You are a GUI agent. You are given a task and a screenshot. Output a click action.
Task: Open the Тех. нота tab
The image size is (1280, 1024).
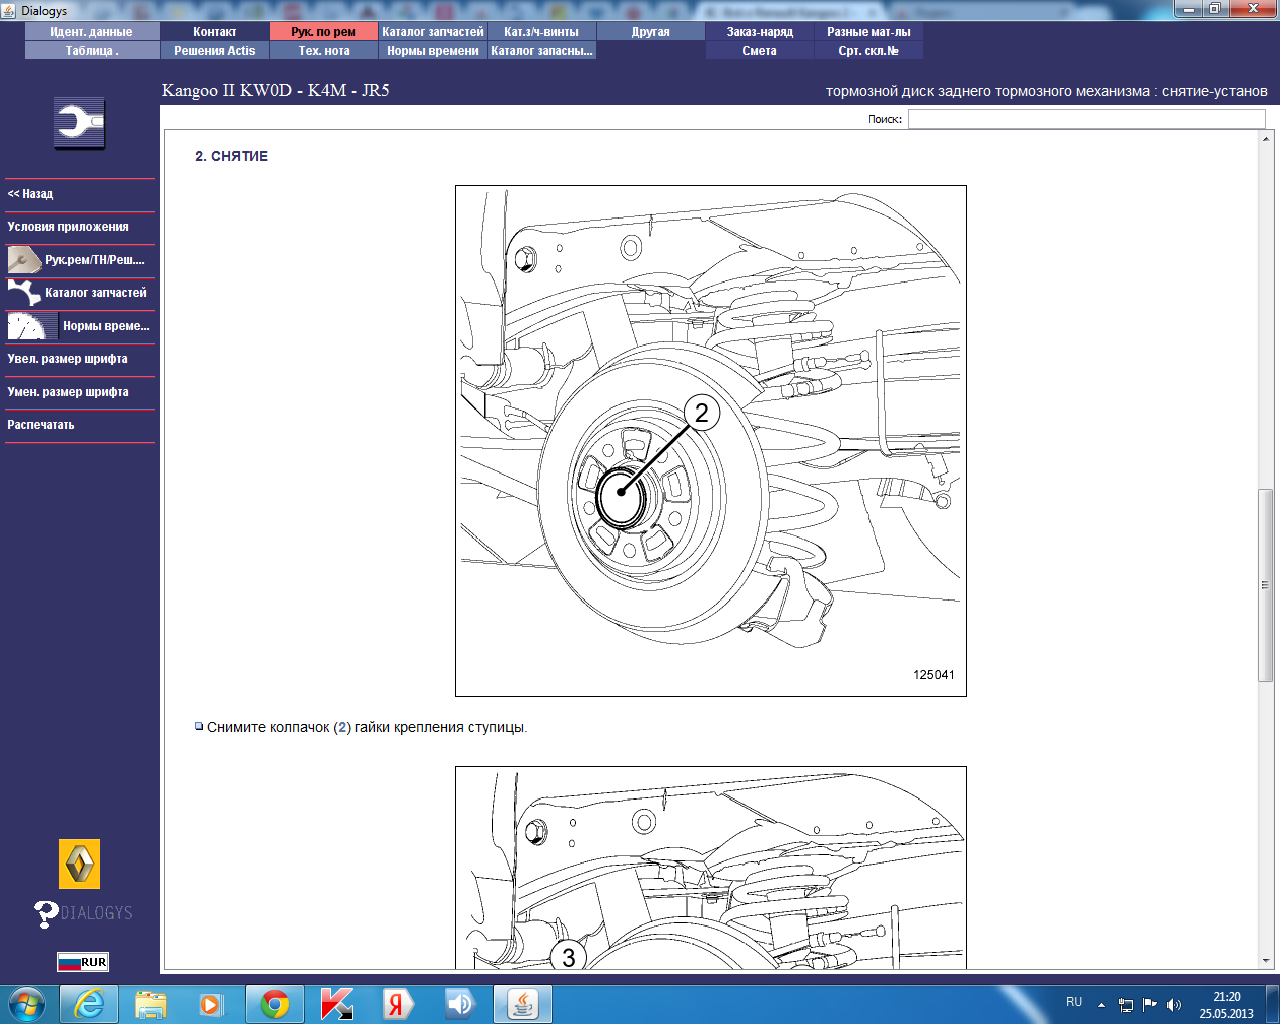[324, 51]
